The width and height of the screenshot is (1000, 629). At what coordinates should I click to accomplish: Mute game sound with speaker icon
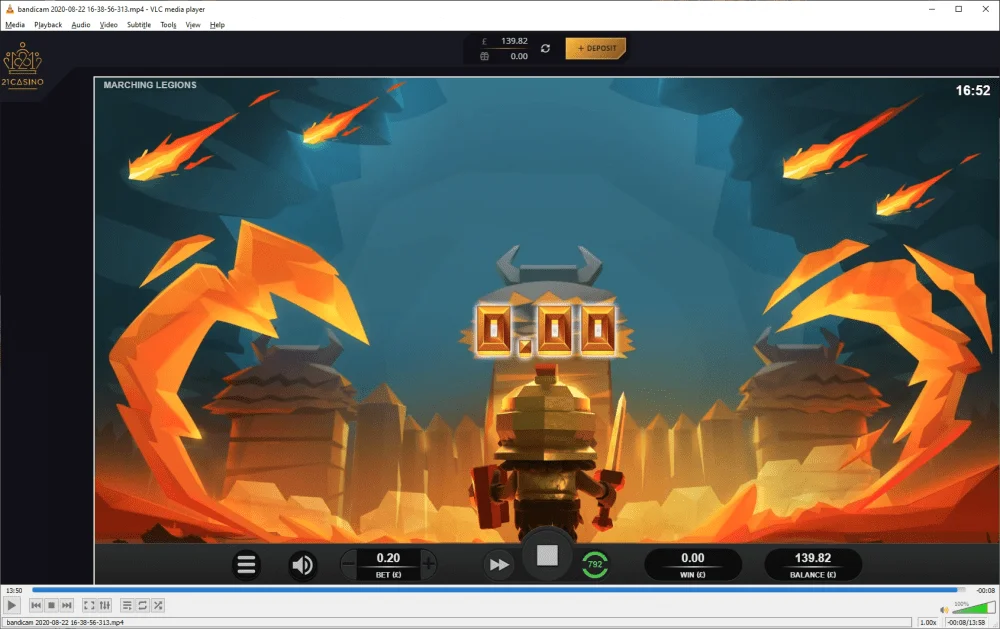click(x=302, y=565)
